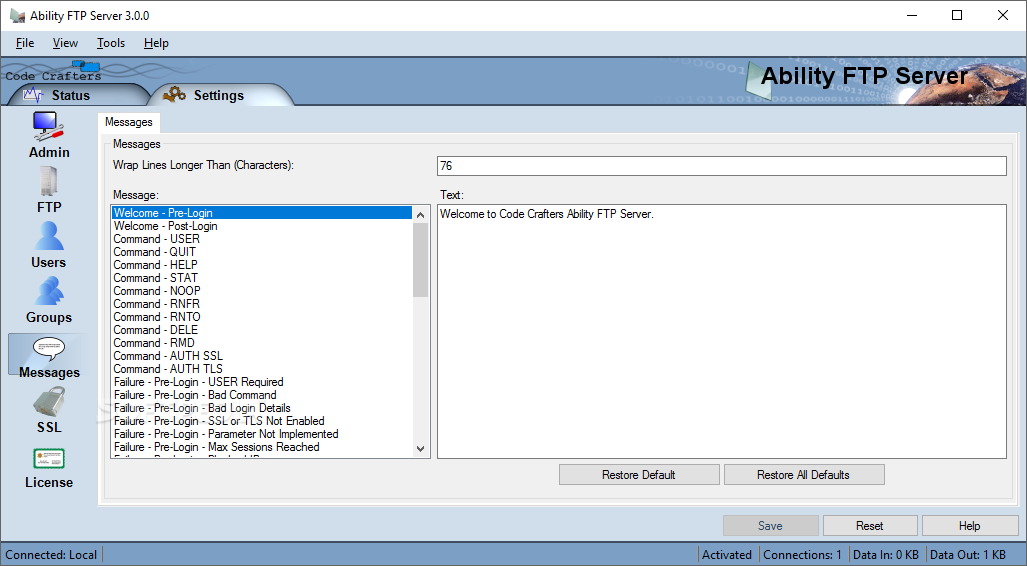Viewport: 1027px width, 566px height.
Task: Select 'Failure - Pre-Login - USER Required' row
Action: click(262, 382)
